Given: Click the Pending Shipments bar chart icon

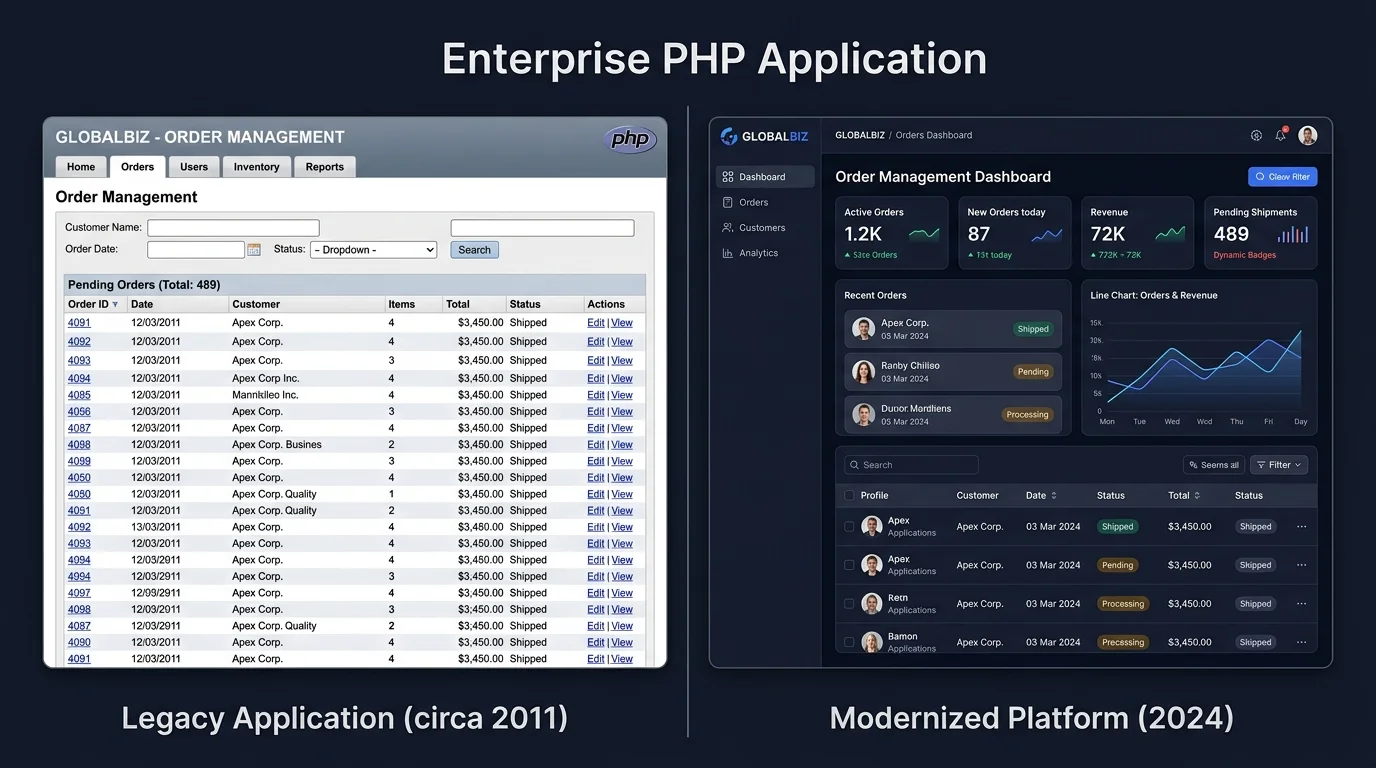Looking at the screenshot, I should pos(1293,234).
